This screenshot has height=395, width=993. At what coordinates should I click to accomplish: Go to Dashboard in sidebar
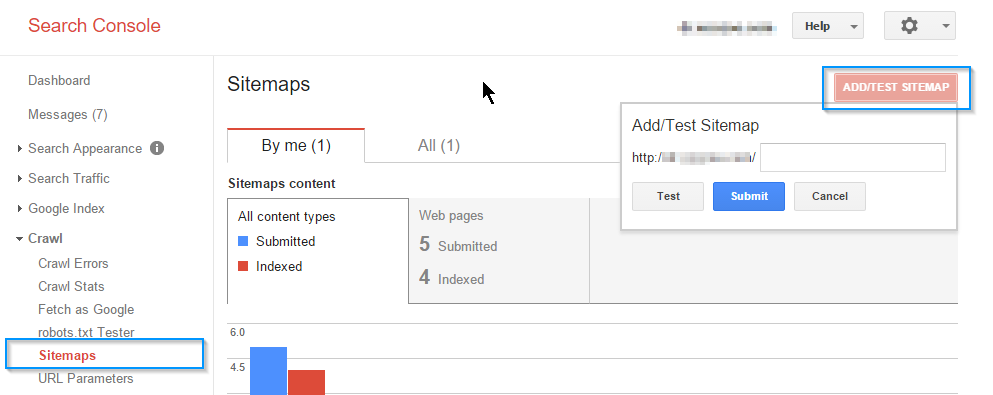[59, 80]
